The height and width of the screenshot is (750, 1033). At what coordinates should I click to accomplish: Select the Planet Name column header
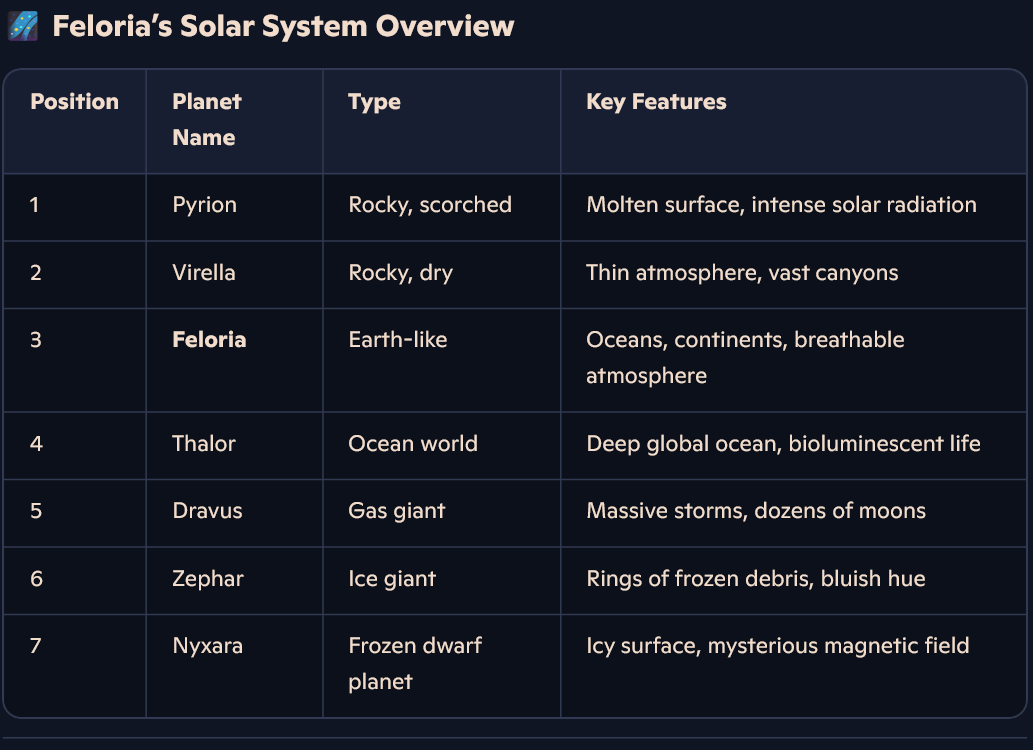pyautogui.click(x=206, y=120)
